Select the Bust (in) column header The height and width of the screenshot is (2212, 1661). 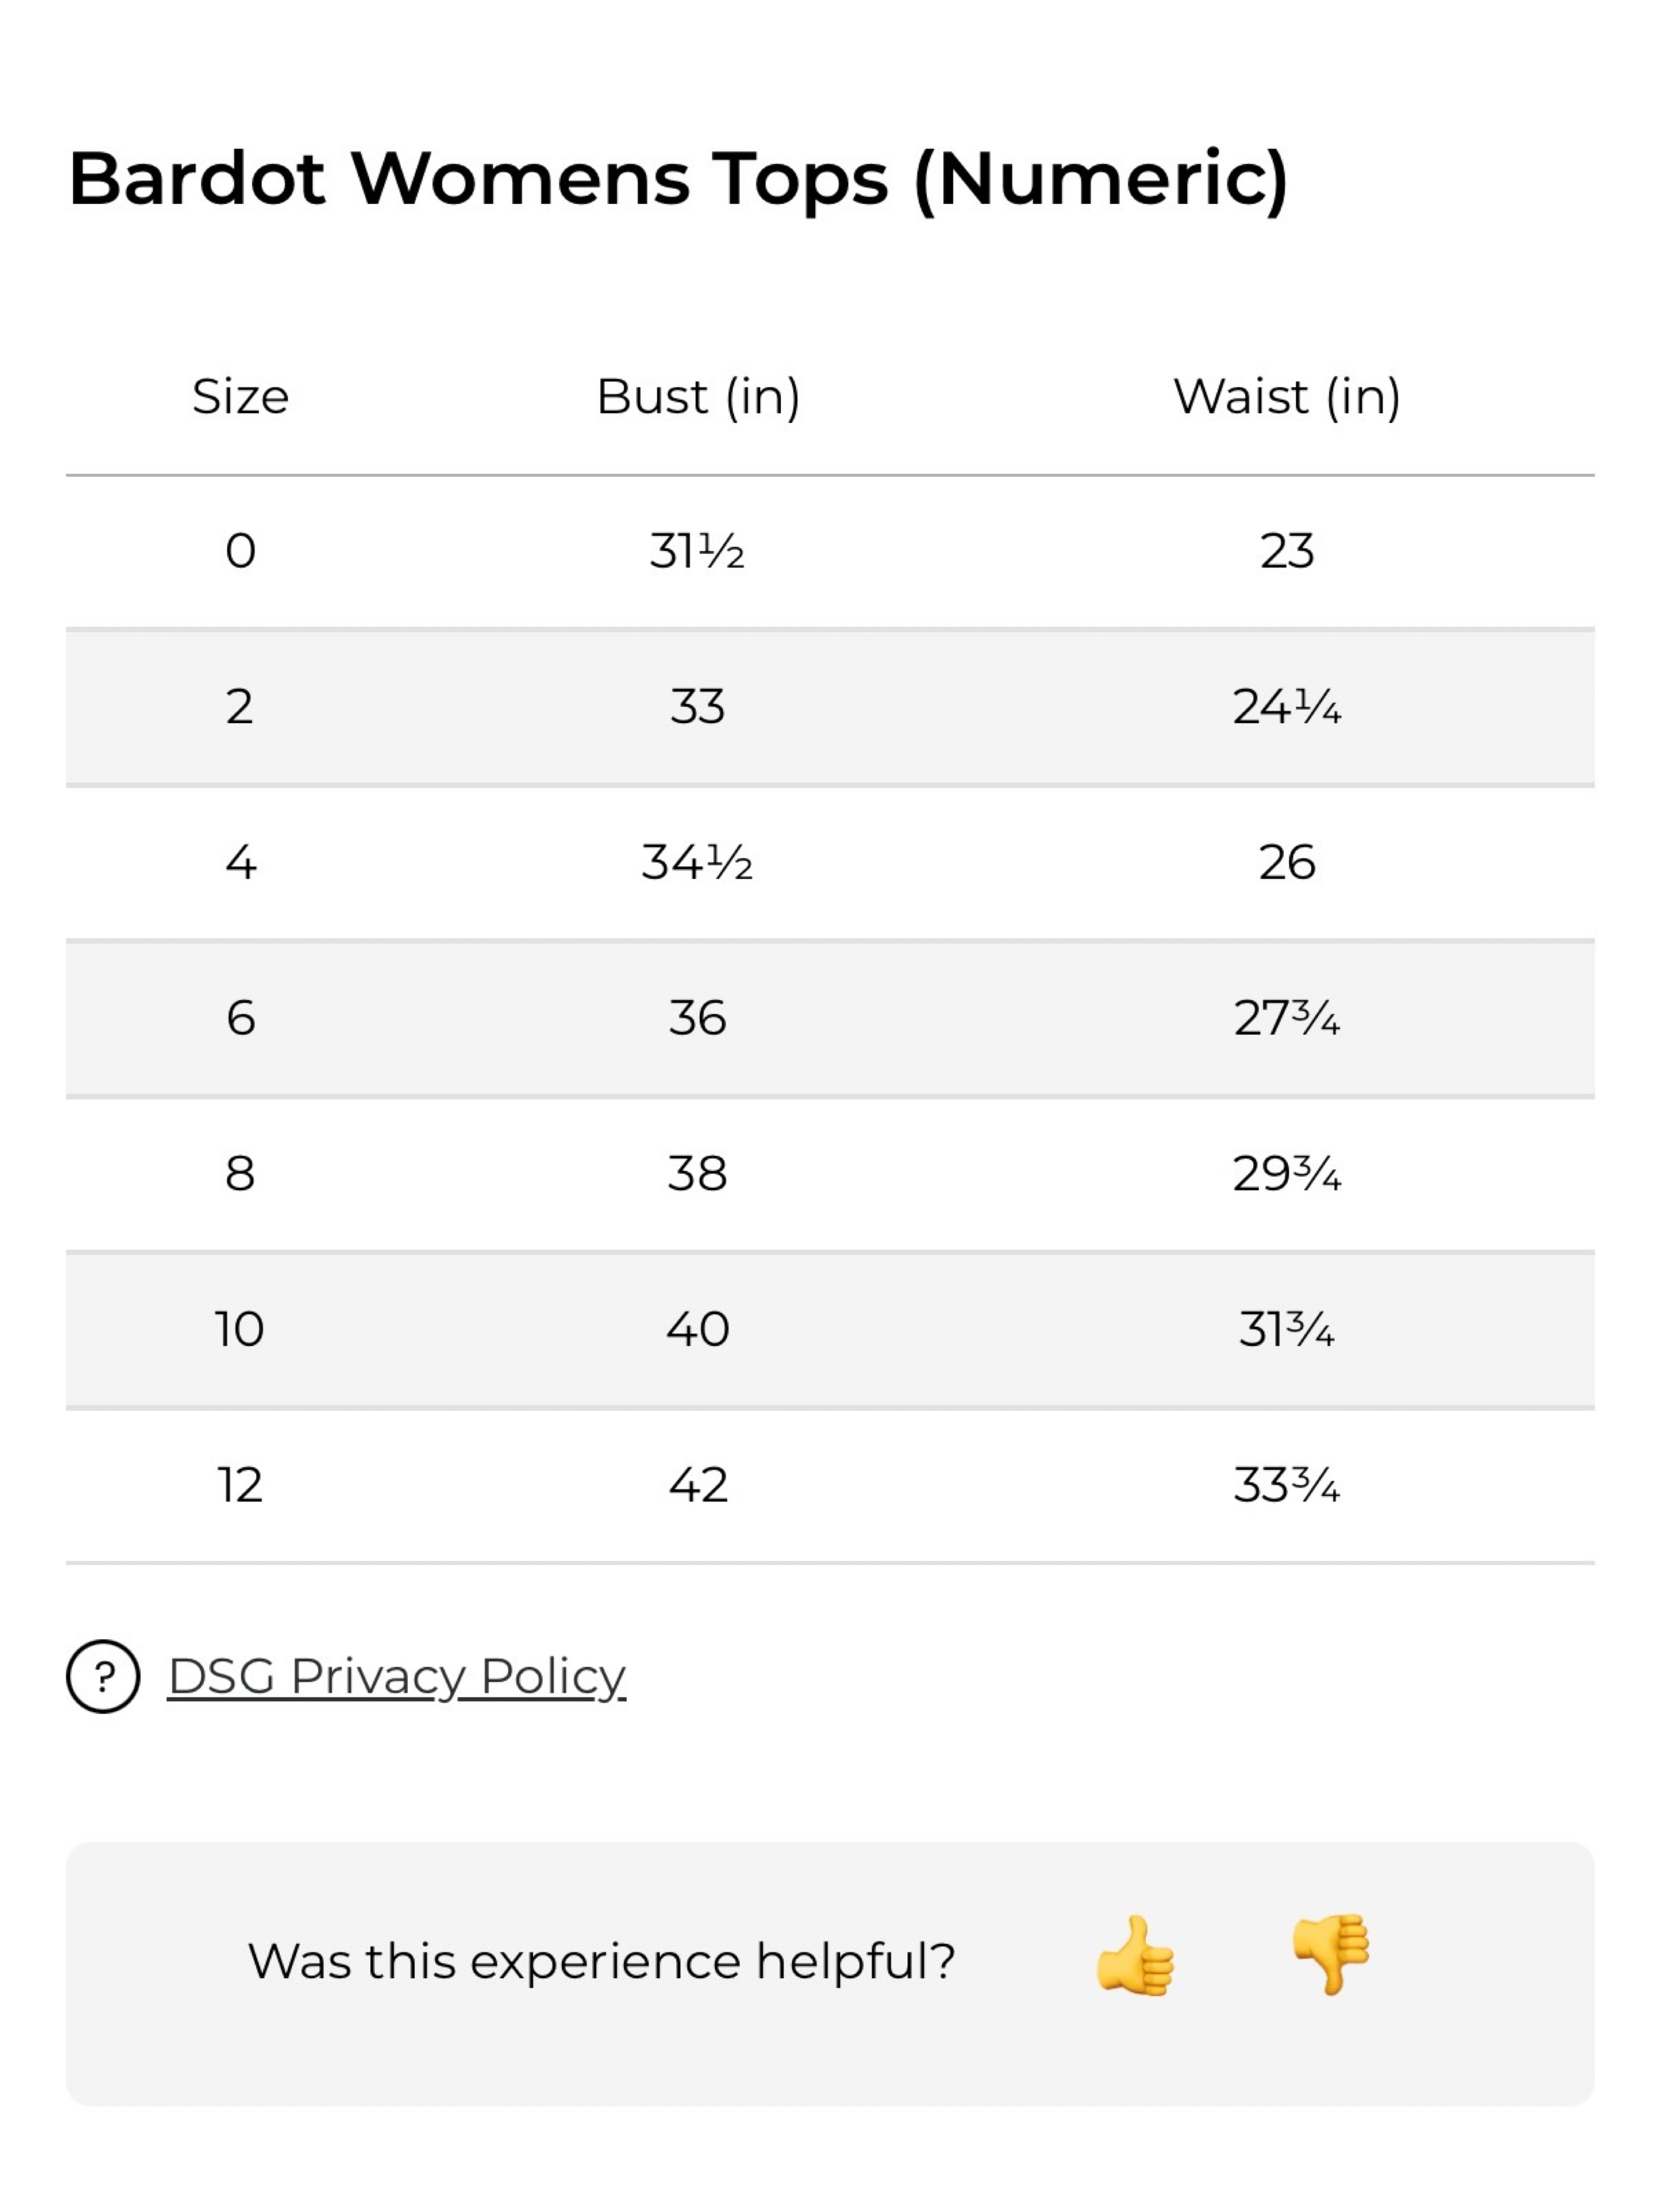tap(698, 397)
